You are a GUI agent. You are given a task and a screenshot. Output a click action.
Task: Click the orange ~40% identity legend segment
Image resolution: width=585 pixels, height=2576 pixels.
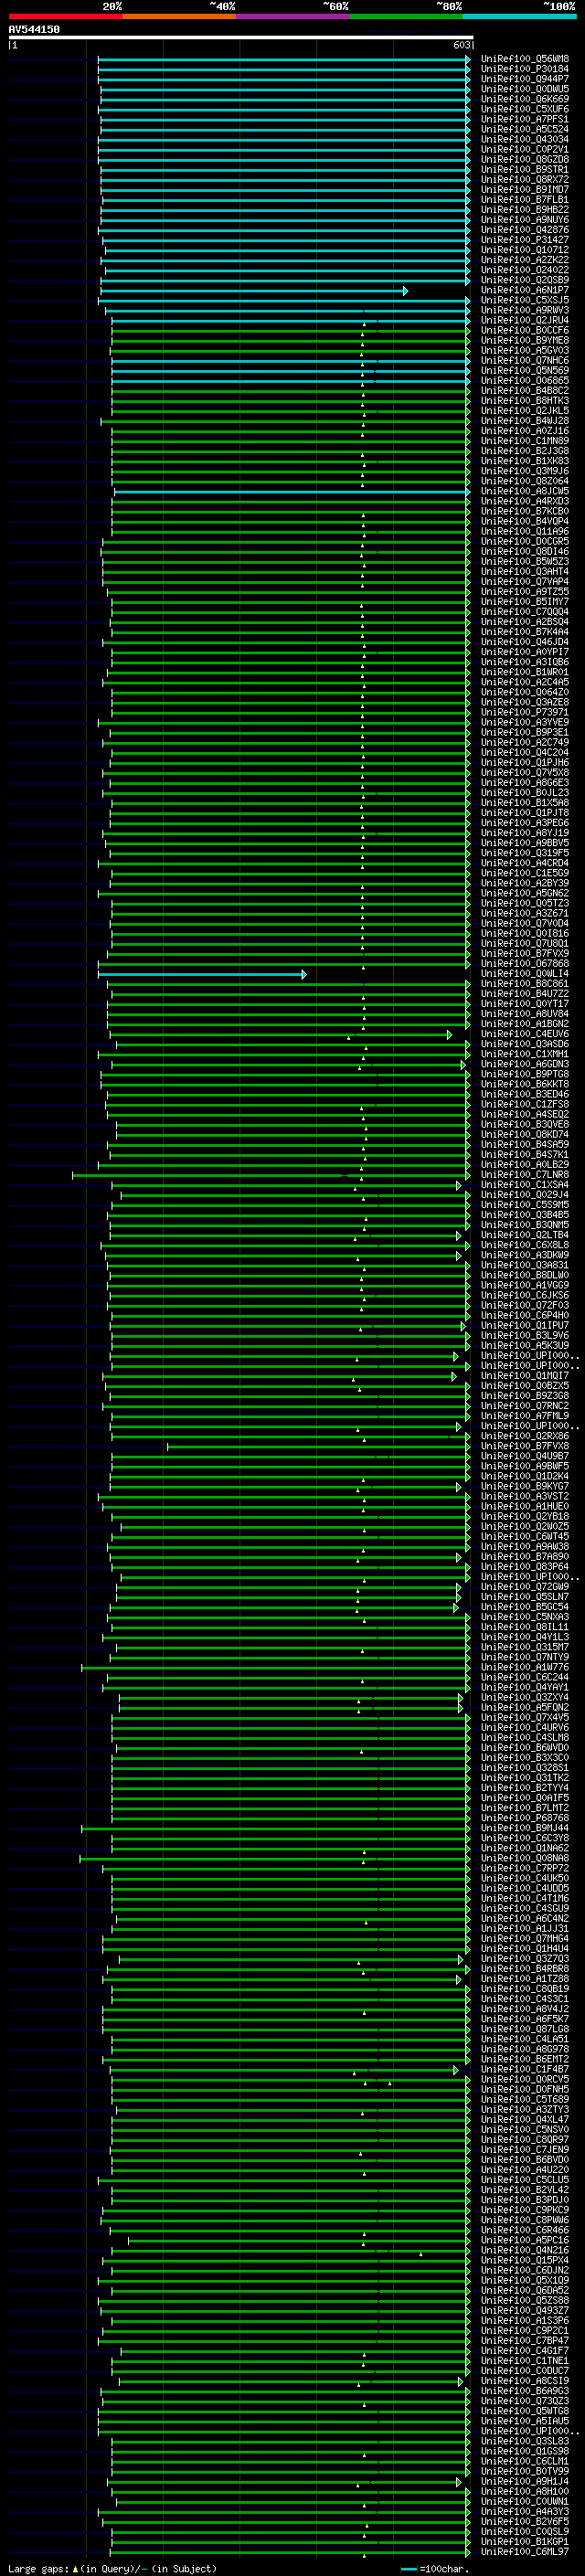[179, 16]
